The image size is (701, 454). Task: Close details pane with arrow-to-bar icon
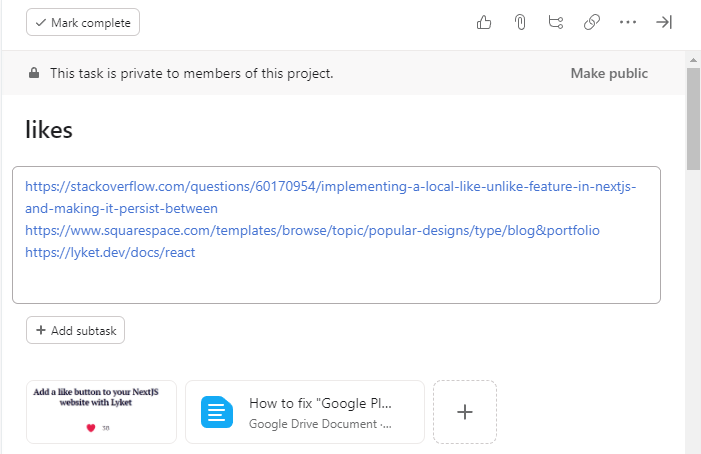pyautogui.click(x=664, y=22)
